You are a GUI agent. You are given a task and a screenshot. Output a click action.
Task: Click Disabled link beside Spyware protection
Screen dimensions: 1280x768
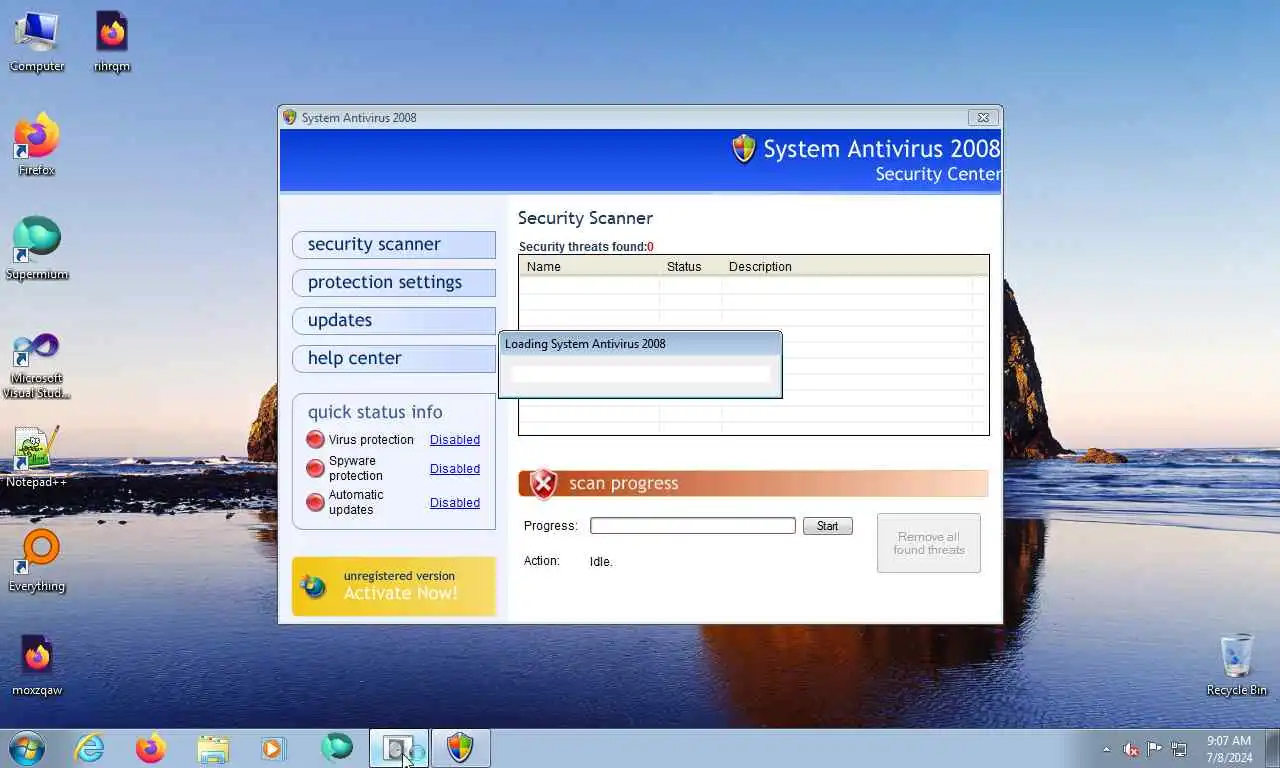click(455, 468)
